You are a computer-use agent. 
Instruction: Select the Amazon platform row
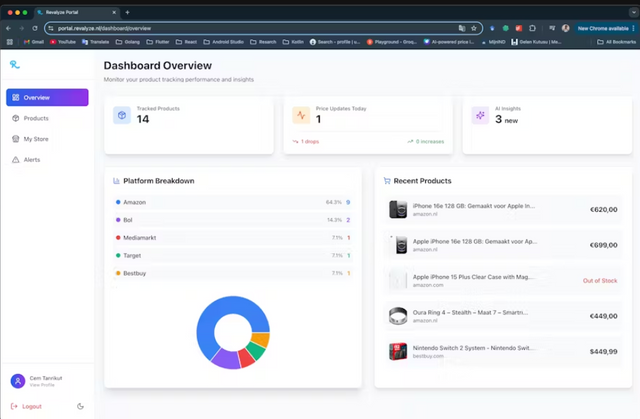(233, 202)
